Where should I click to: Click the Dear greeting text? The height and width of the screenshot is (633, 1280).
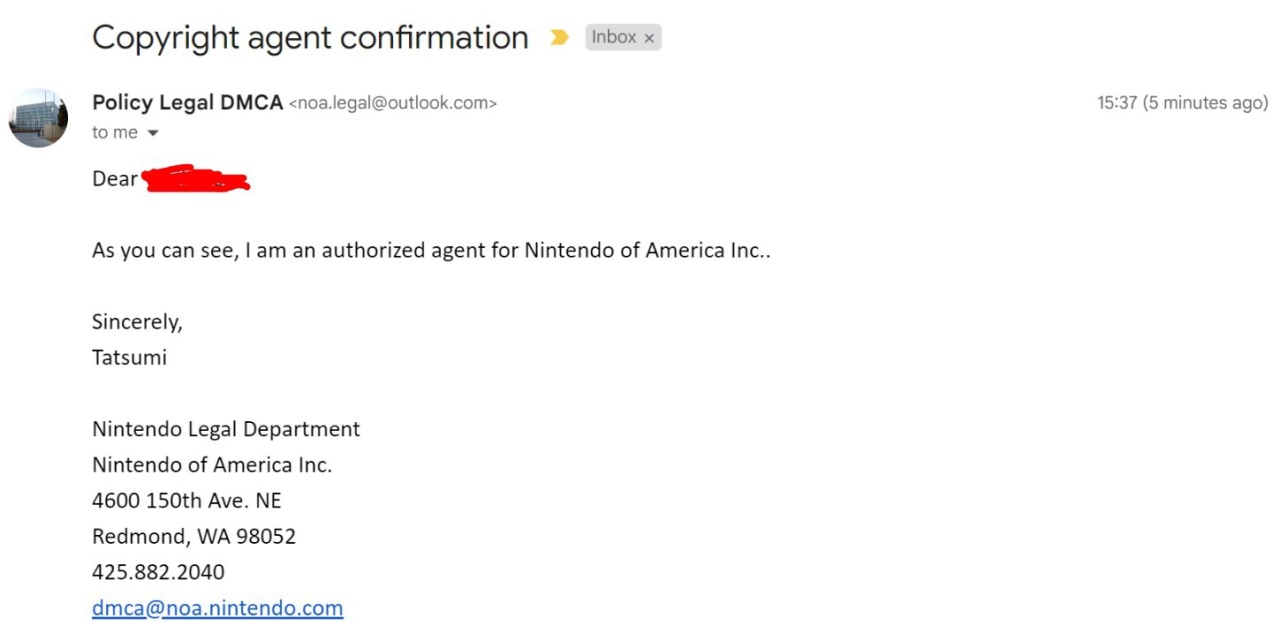coord(115,179)
